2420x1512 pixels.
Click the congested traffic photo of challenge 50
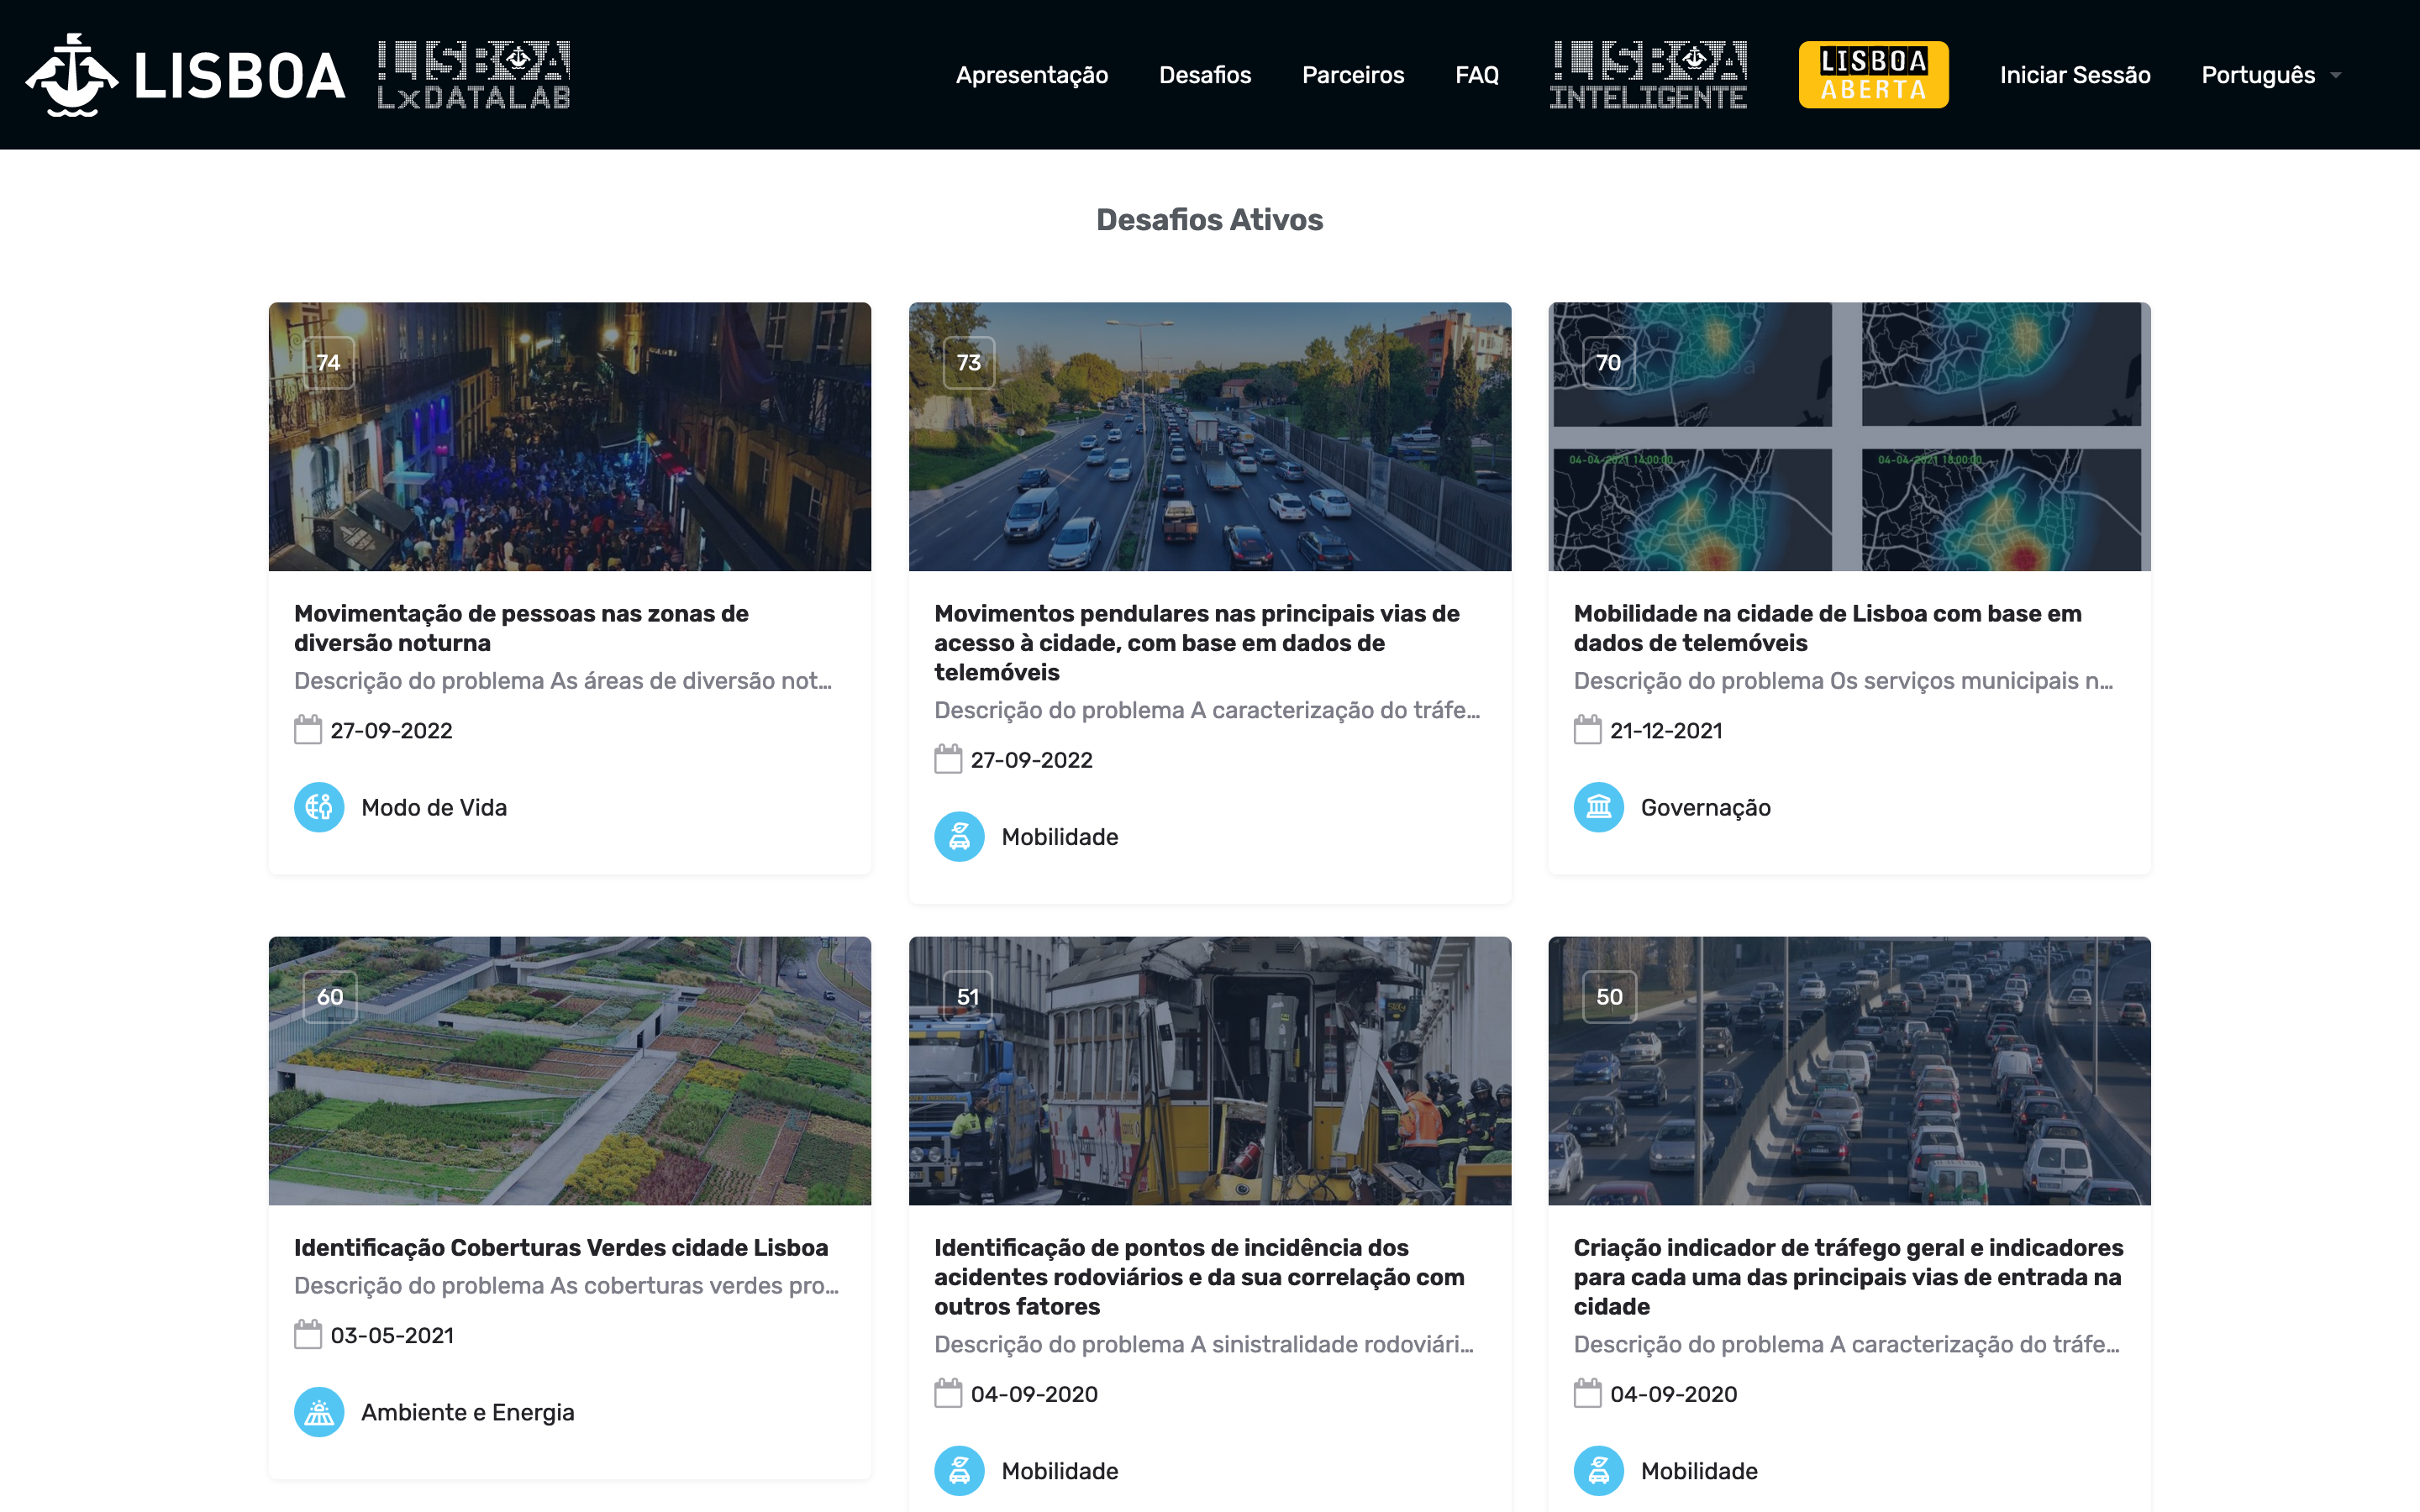(x=1849, y=1070)
